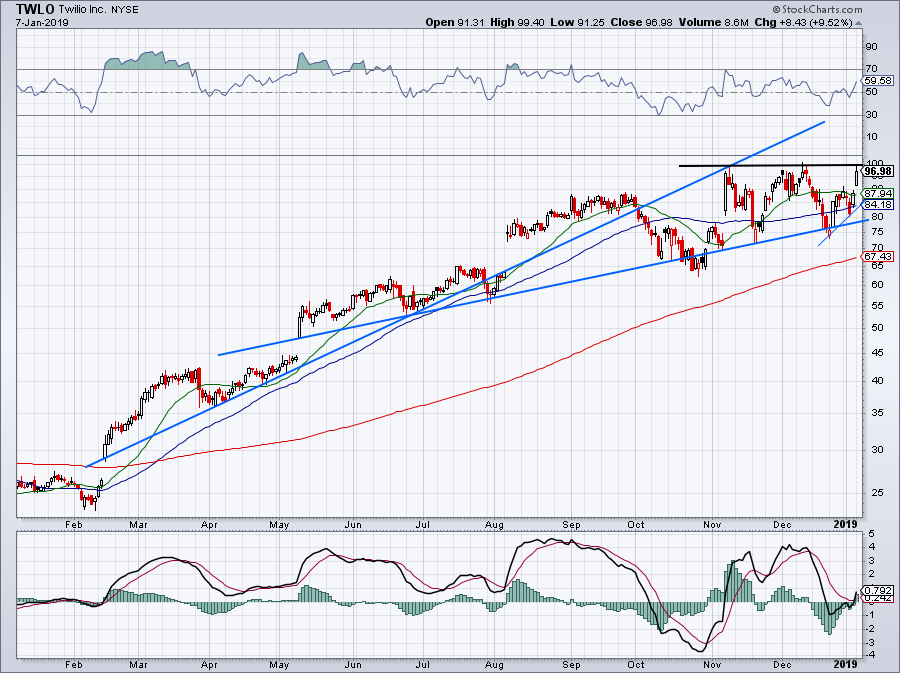Image resolution: width=900 pixels, height=673 pixels.
Task: Click Oct on the price chart time axis
Action: point(636,524)
